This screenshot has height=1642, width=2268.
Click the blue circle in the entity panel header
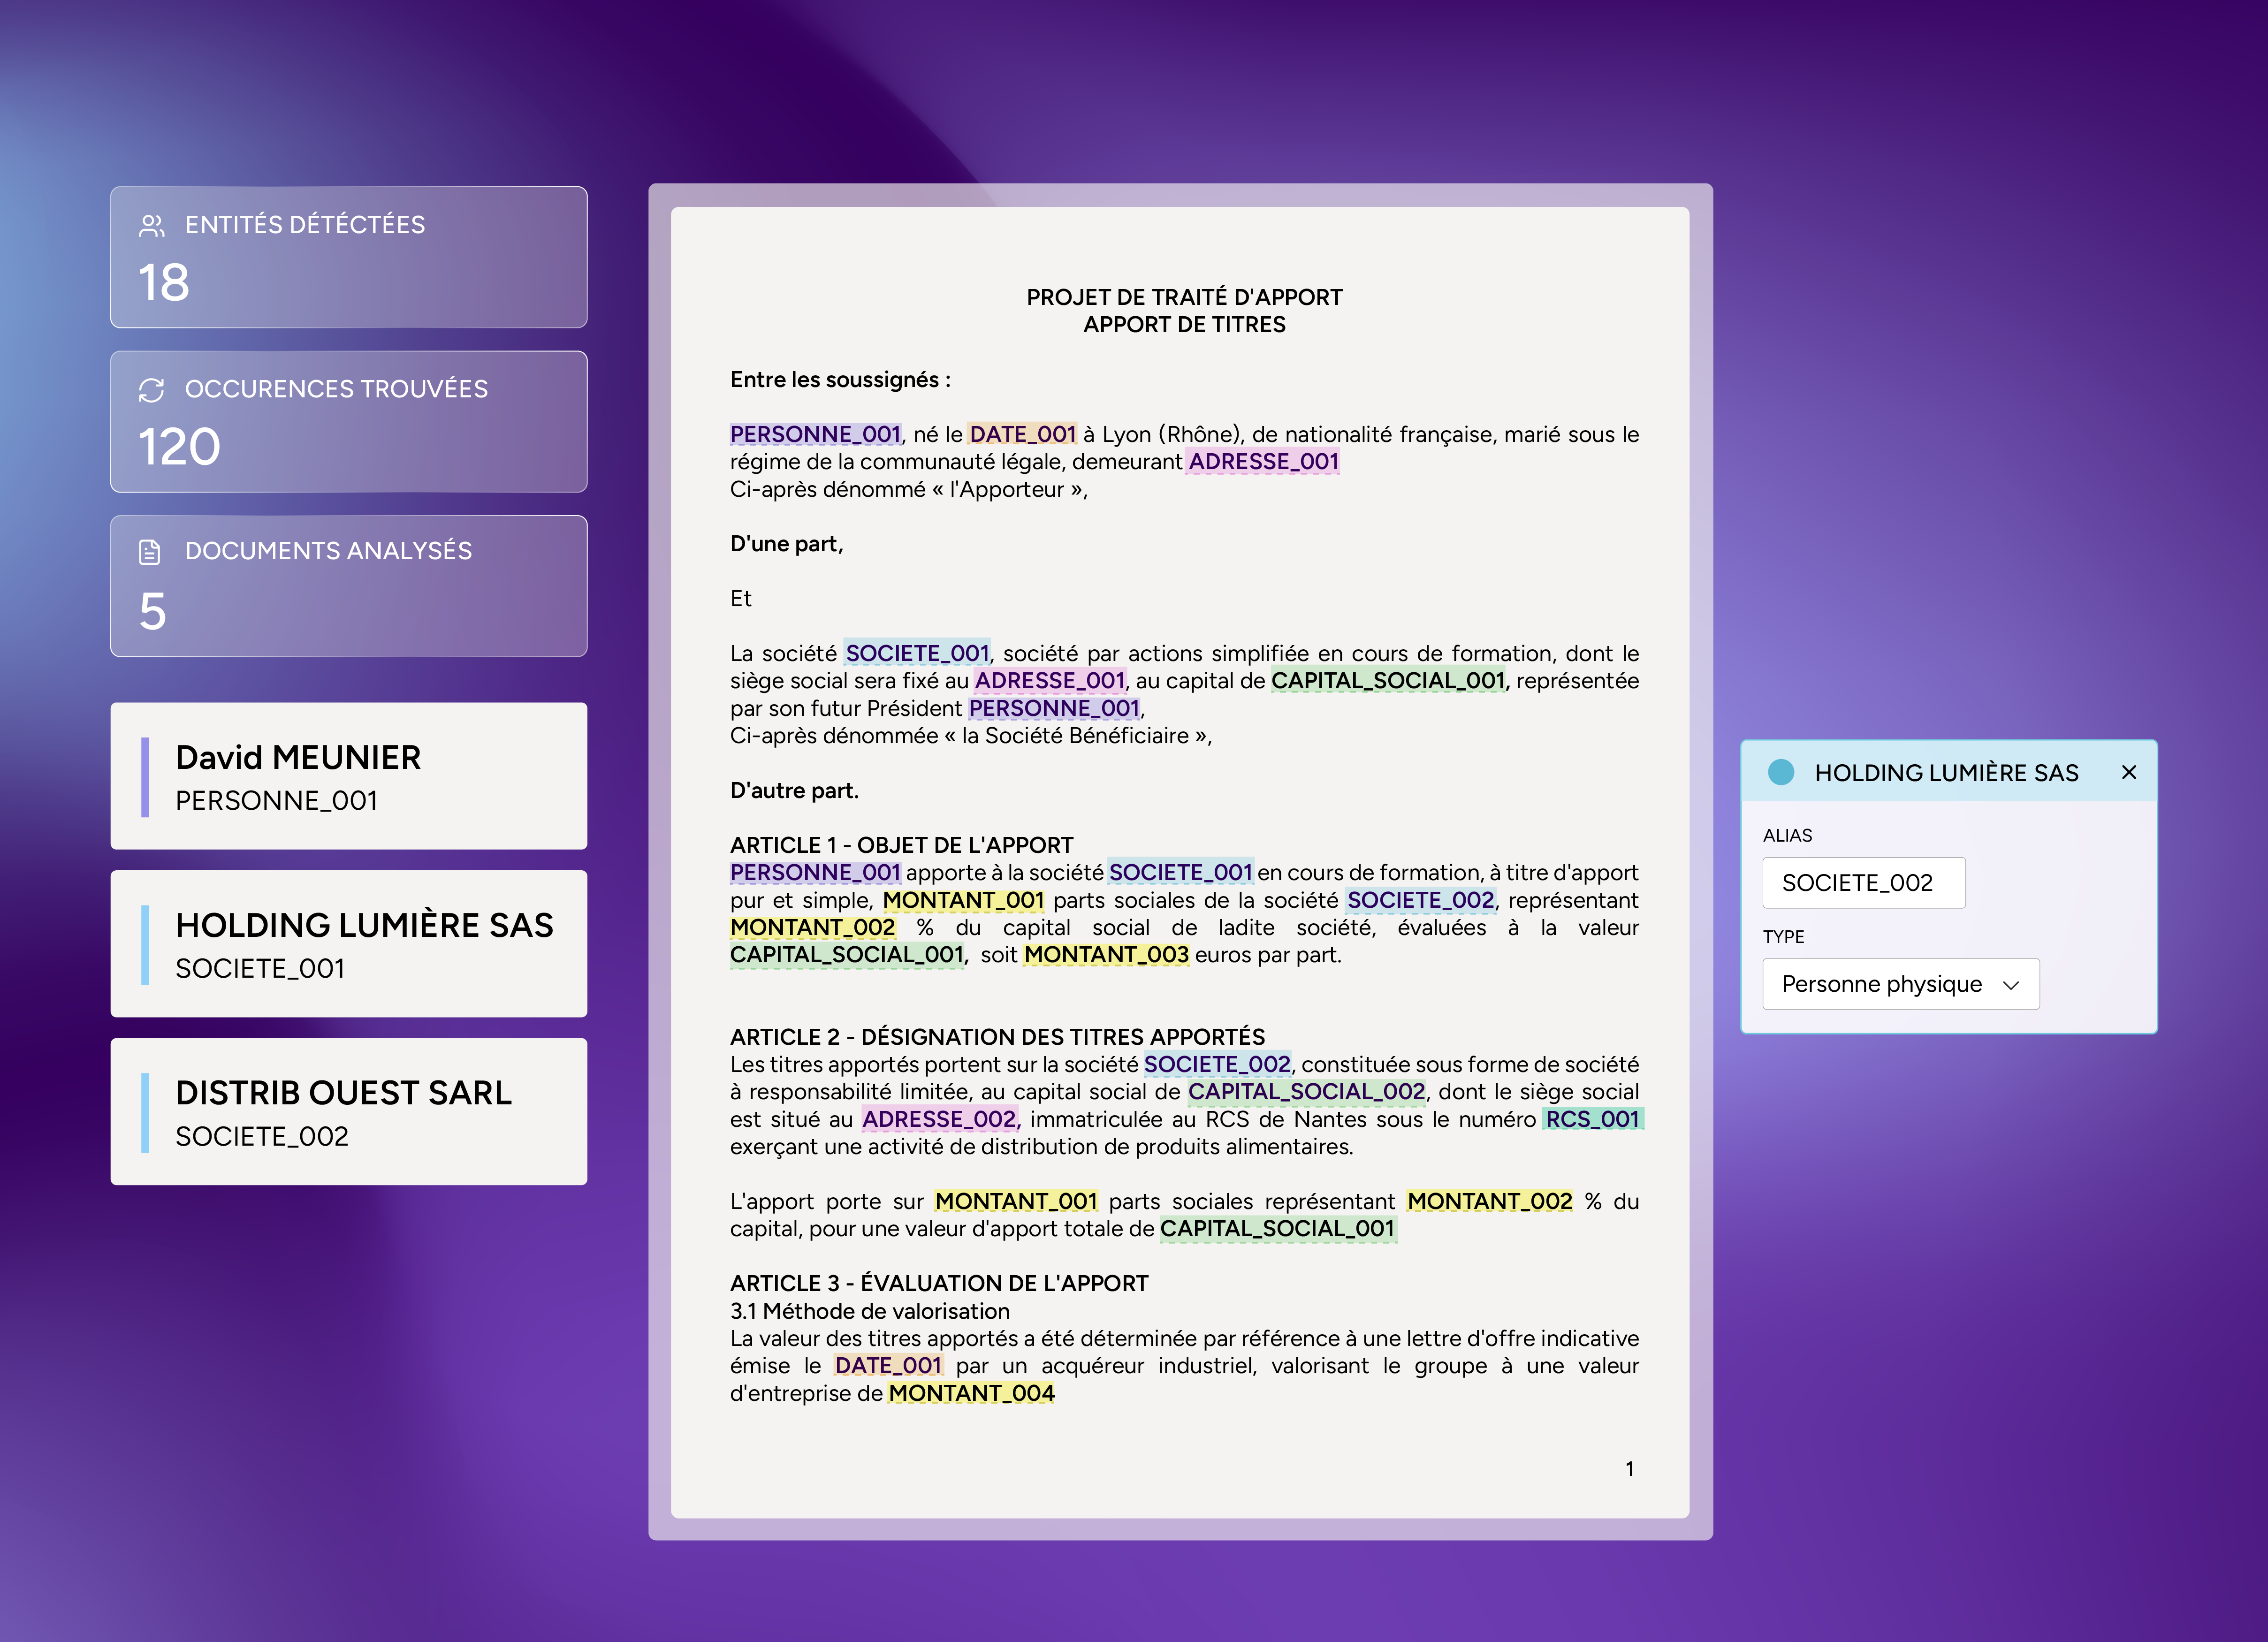[x=1780, y=772]
